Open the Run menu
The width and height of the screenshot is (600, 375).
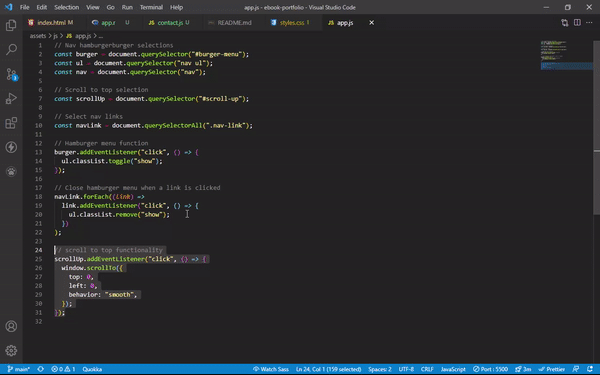point(127,7)
